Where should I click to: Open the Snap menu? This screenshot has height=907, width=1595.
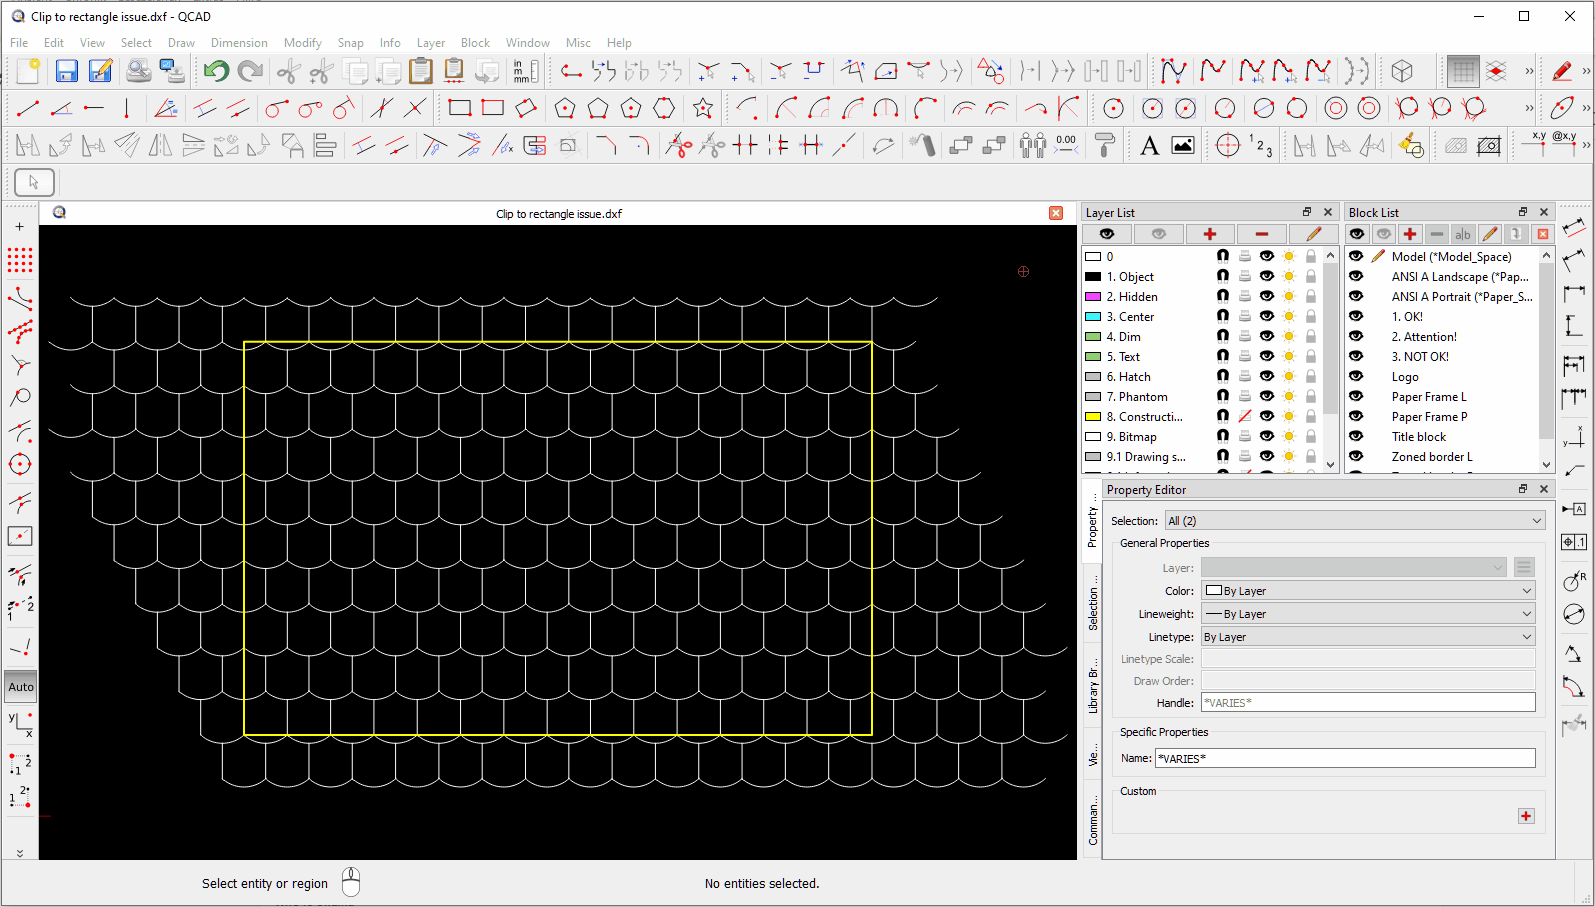[x=350, y=43]
